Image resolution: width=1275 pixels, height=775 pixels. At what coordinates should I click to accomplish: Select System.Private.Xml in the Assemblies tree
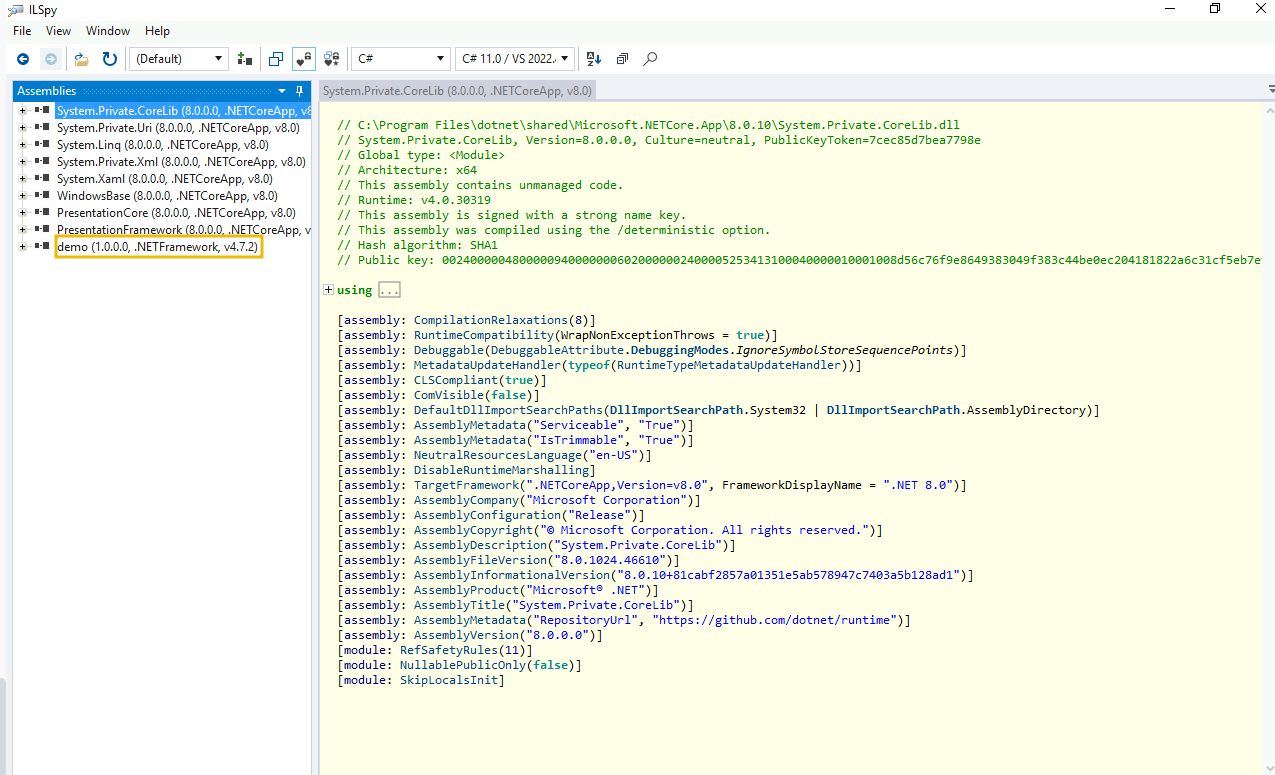pyautogui.click(x=181, y=162)
